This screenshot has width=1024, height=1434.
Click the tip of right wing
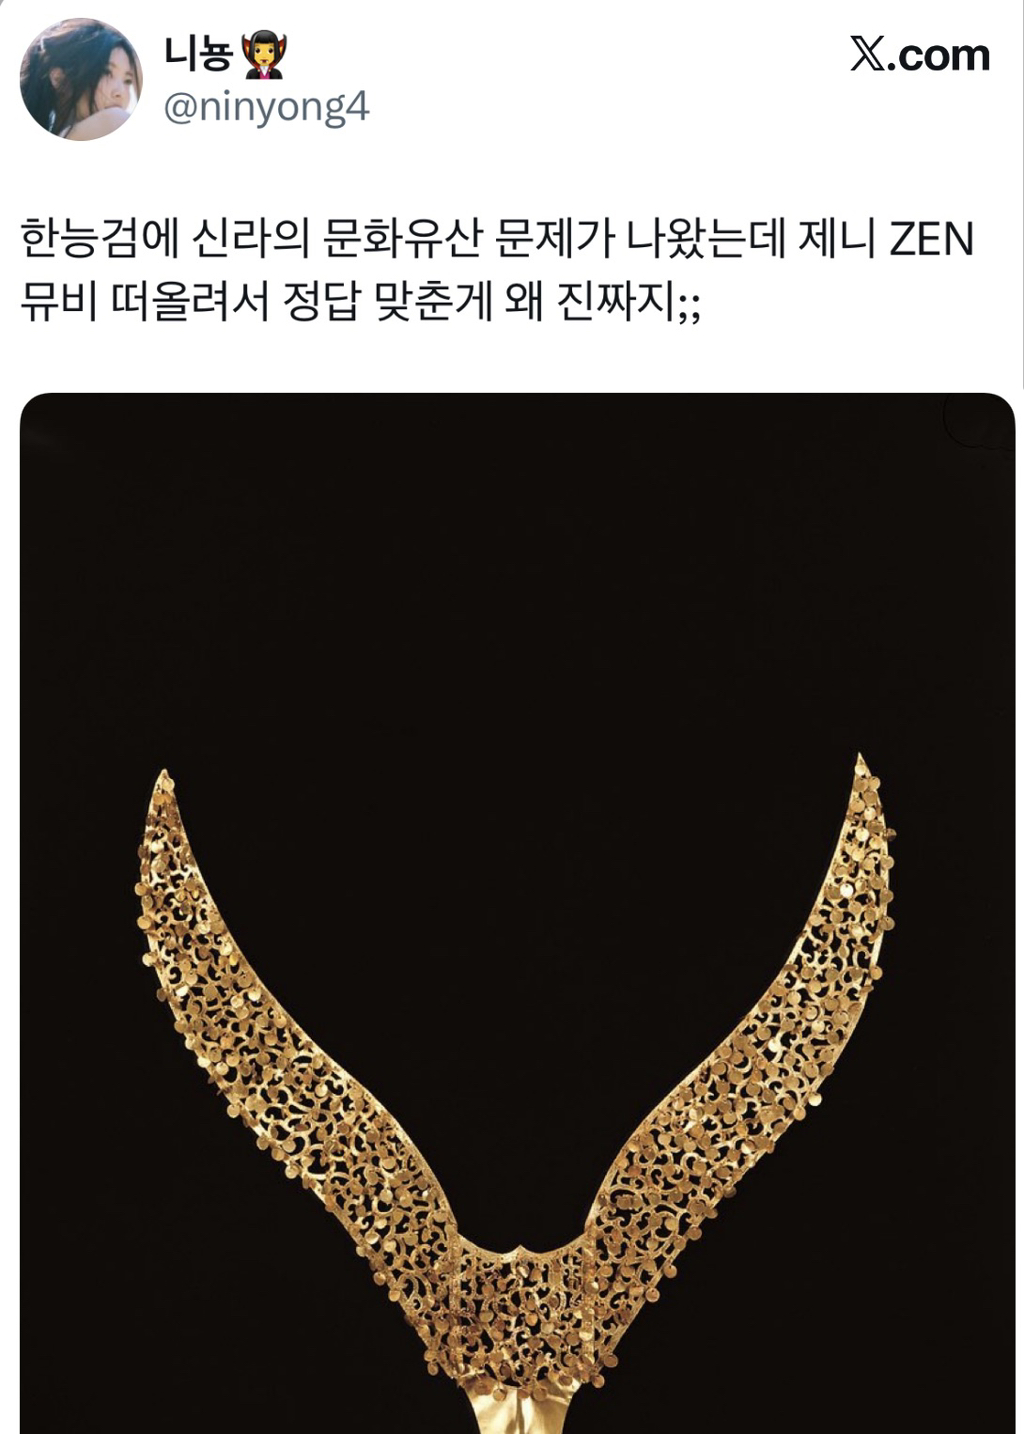click(x=864, y=775)
